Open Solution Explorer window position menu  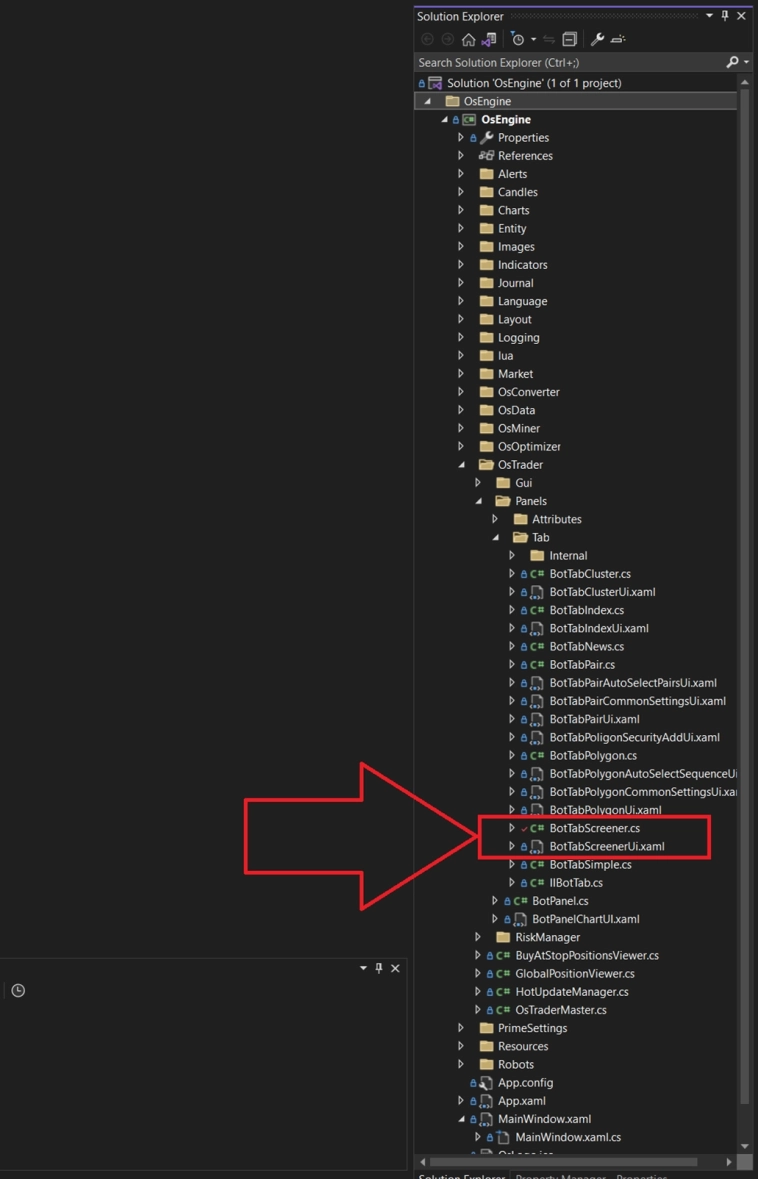point(709,17)
